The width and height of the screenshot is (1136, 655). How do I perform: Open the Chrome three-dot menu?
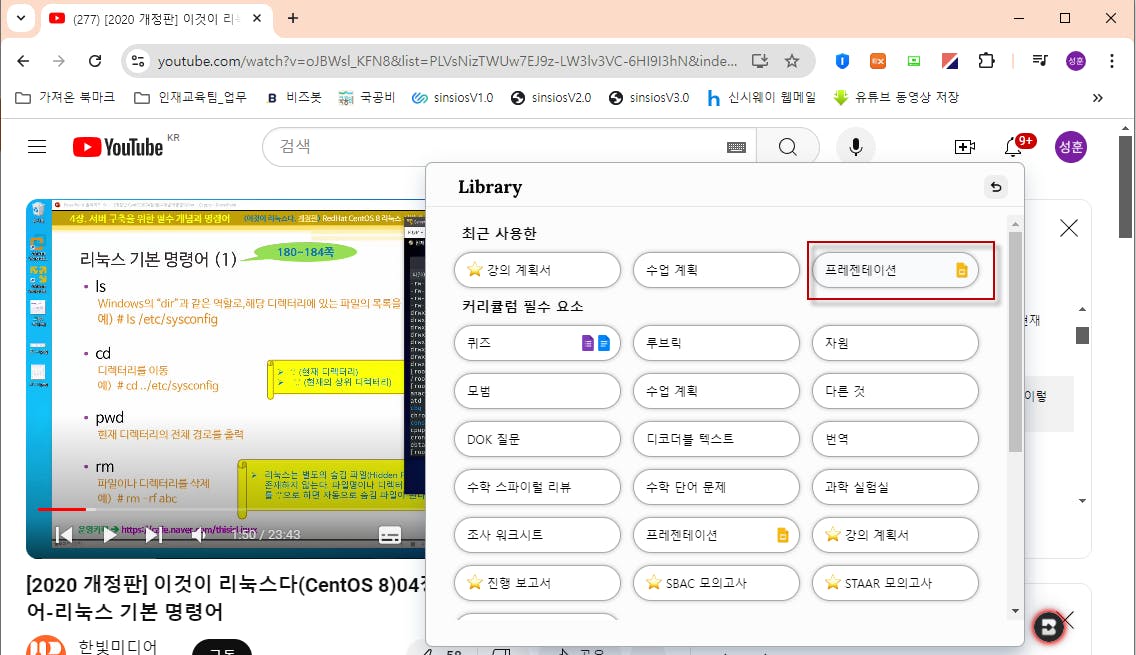click(x=1111, y=61)
